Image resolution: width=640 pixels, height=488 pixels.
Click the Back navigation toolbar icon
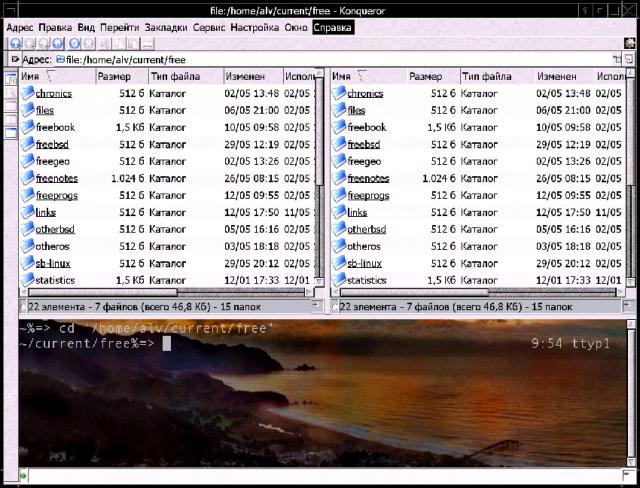[28, 43]
